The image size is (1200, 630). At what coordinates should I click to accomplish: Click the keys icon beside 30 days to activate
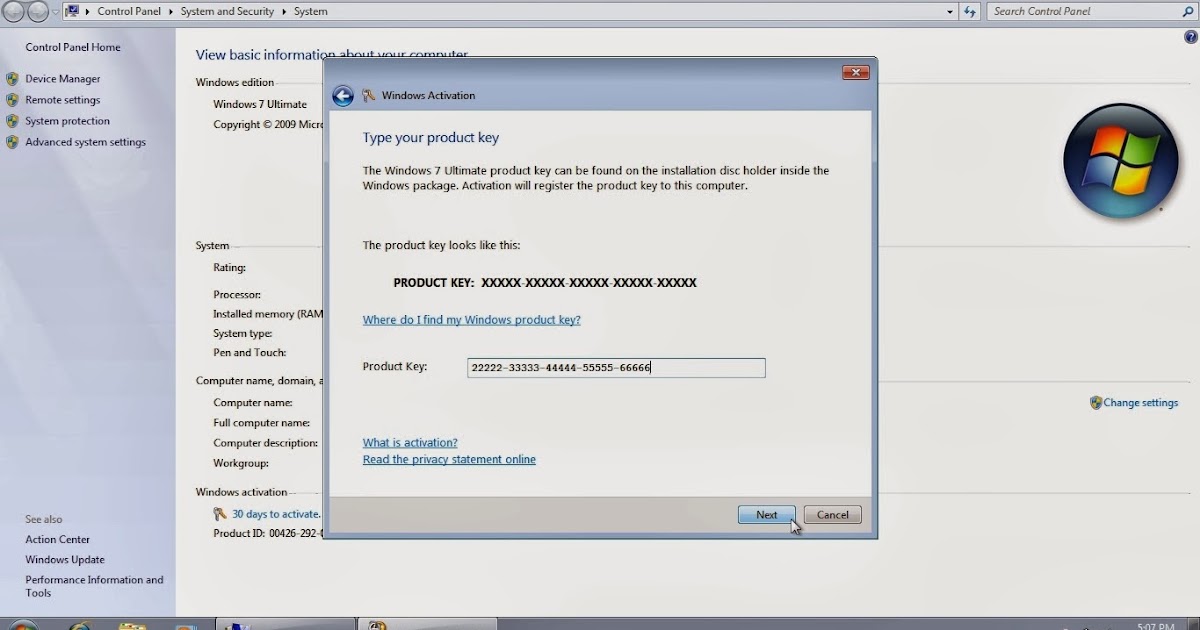pyautogui.click(x=220, y=514)
